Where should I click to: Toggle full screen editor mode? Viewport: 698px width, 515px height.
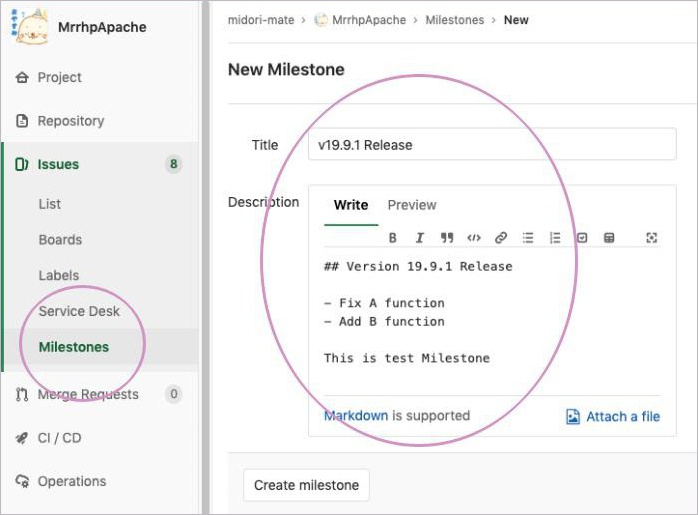(652, 238)
